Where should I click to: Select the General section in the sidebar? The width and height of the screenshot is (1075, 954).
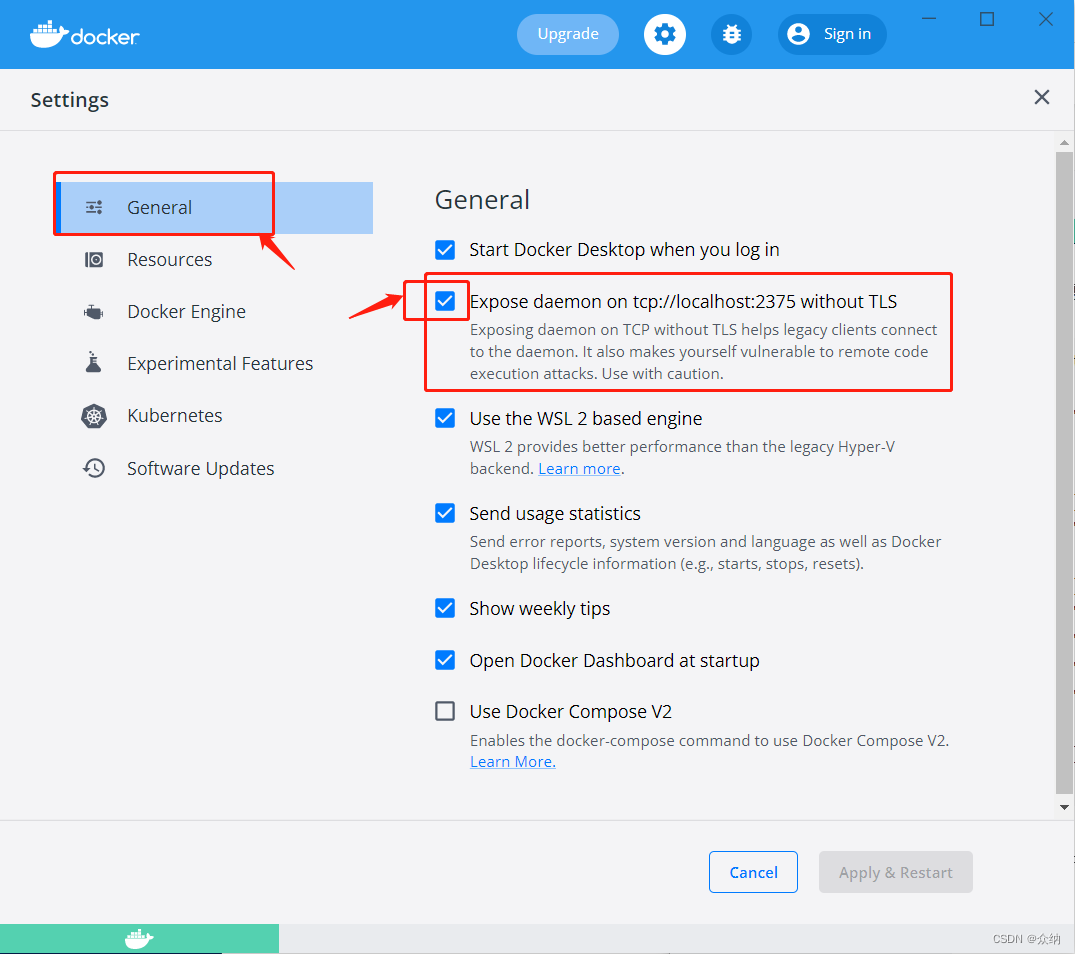[159, 207]
